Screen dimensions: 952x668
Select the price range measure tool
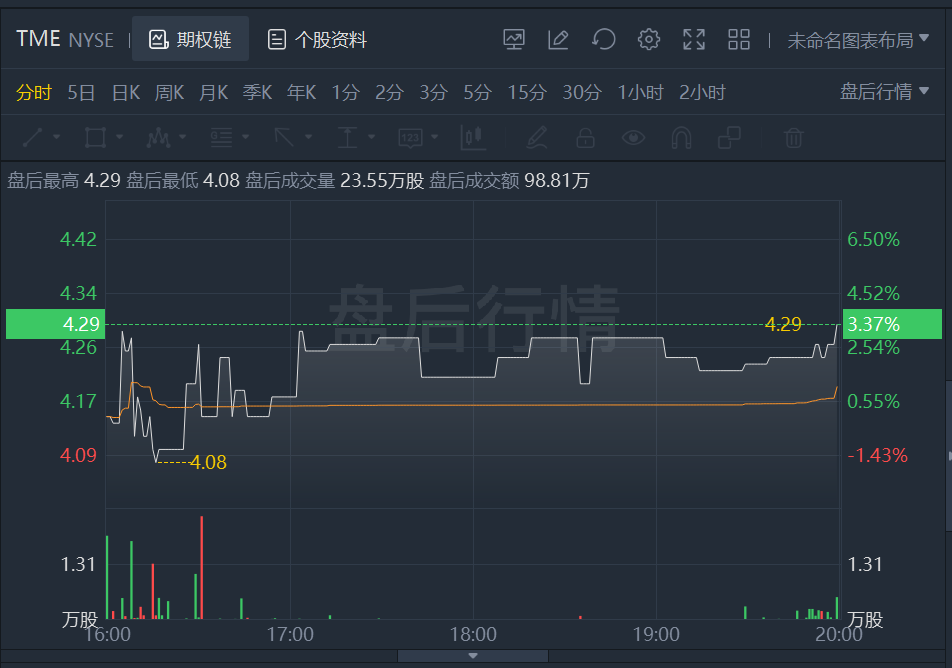pyautogui.click(x=347, y=138)
